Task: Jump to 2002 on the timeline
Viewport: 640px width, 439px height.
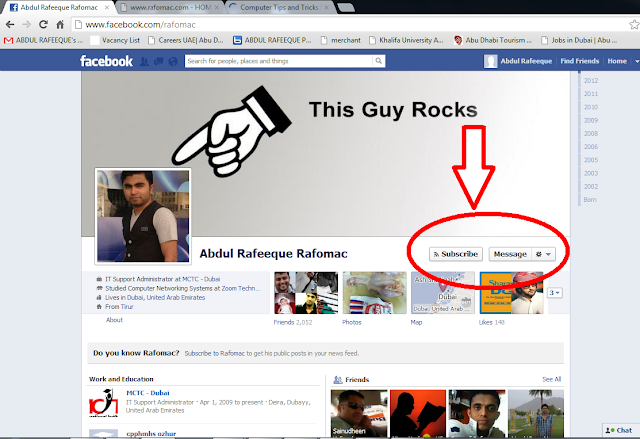Action: pyautogui.click(x=591, y=186)
